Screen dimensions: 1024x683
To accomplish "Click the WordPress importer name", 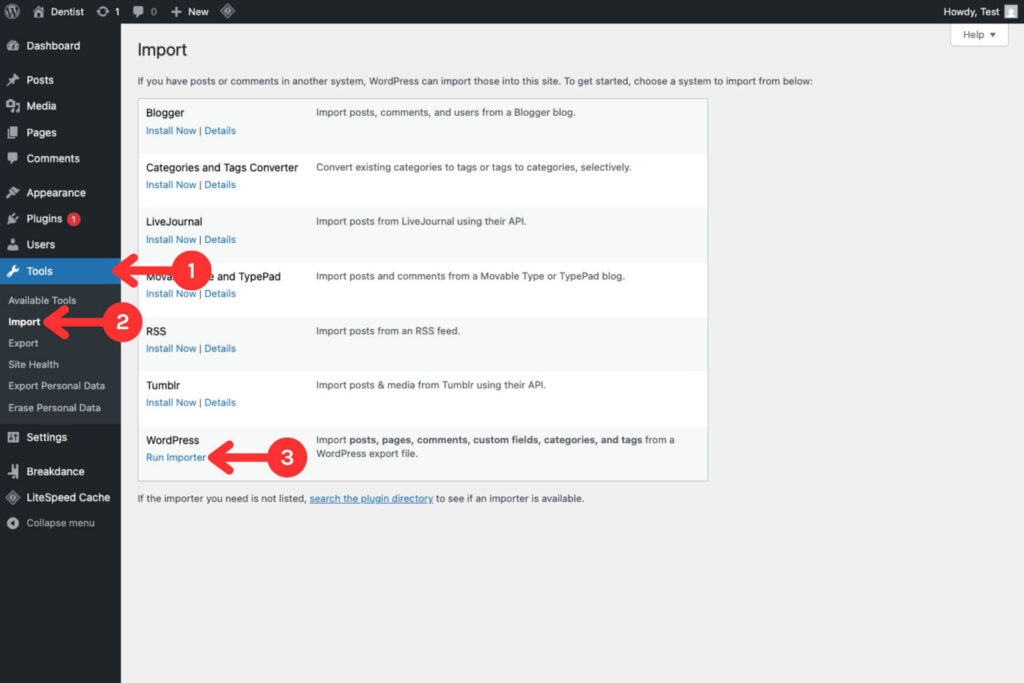I will pos(172,440).
